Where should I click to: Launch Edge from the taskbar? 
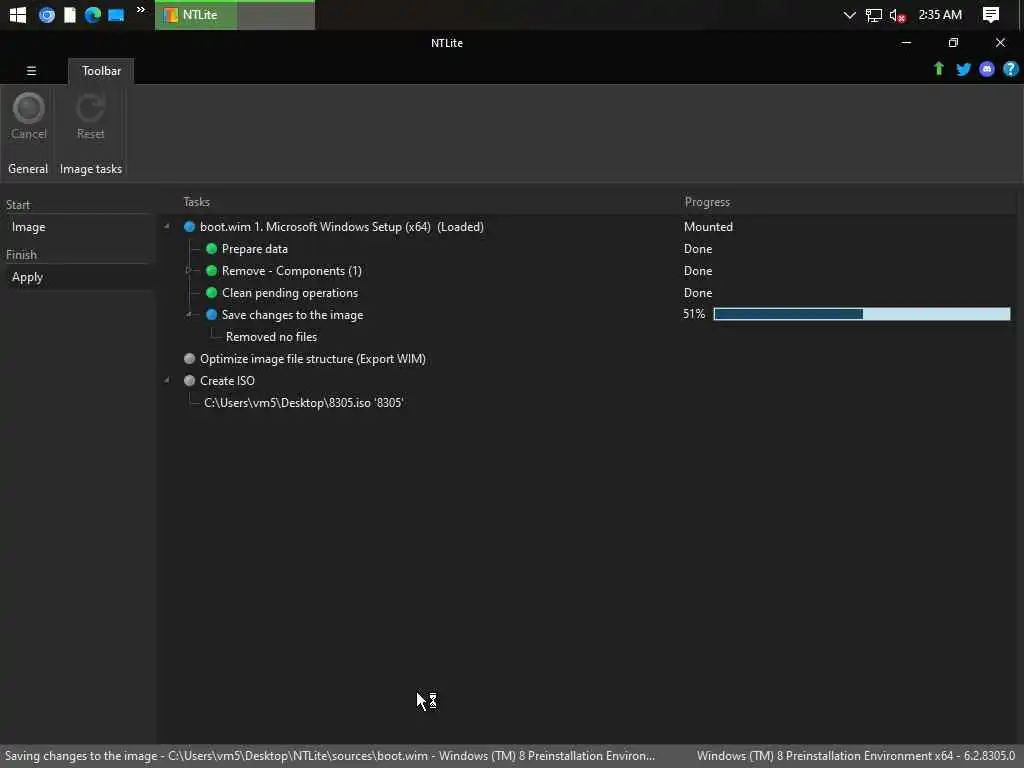(x=93, y=14)
